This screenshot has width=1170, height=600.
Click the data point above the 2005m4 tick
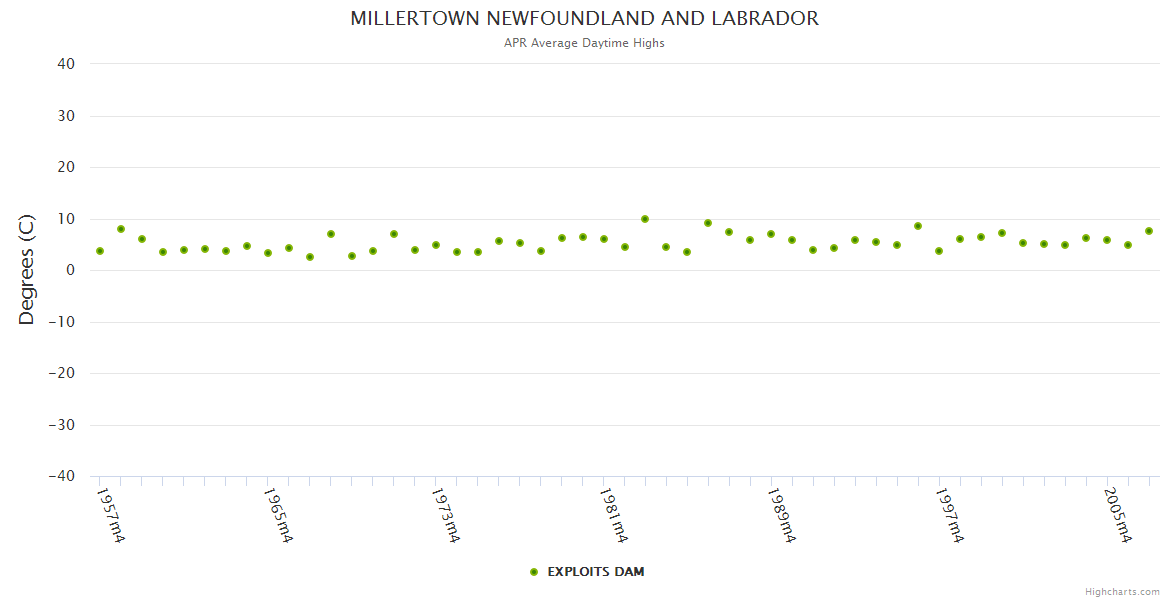point(1107,240)
